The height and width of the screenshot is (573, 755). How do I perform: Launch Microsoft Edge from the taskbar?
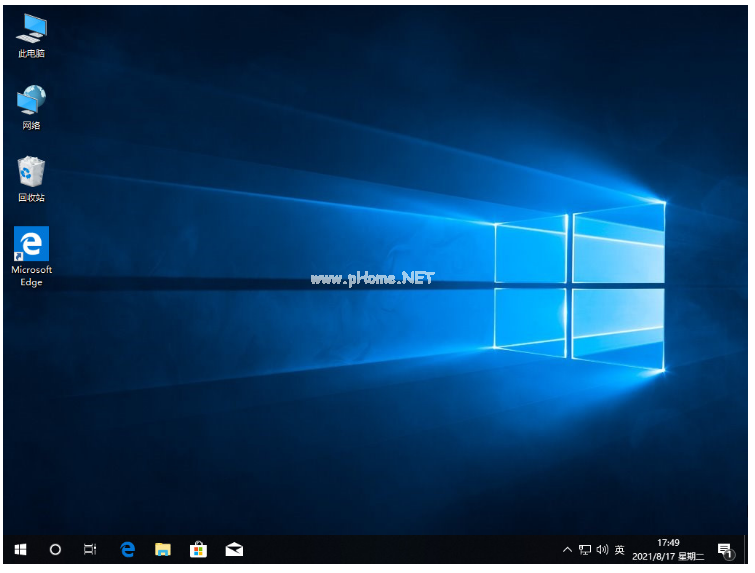[x=127, y=549]
